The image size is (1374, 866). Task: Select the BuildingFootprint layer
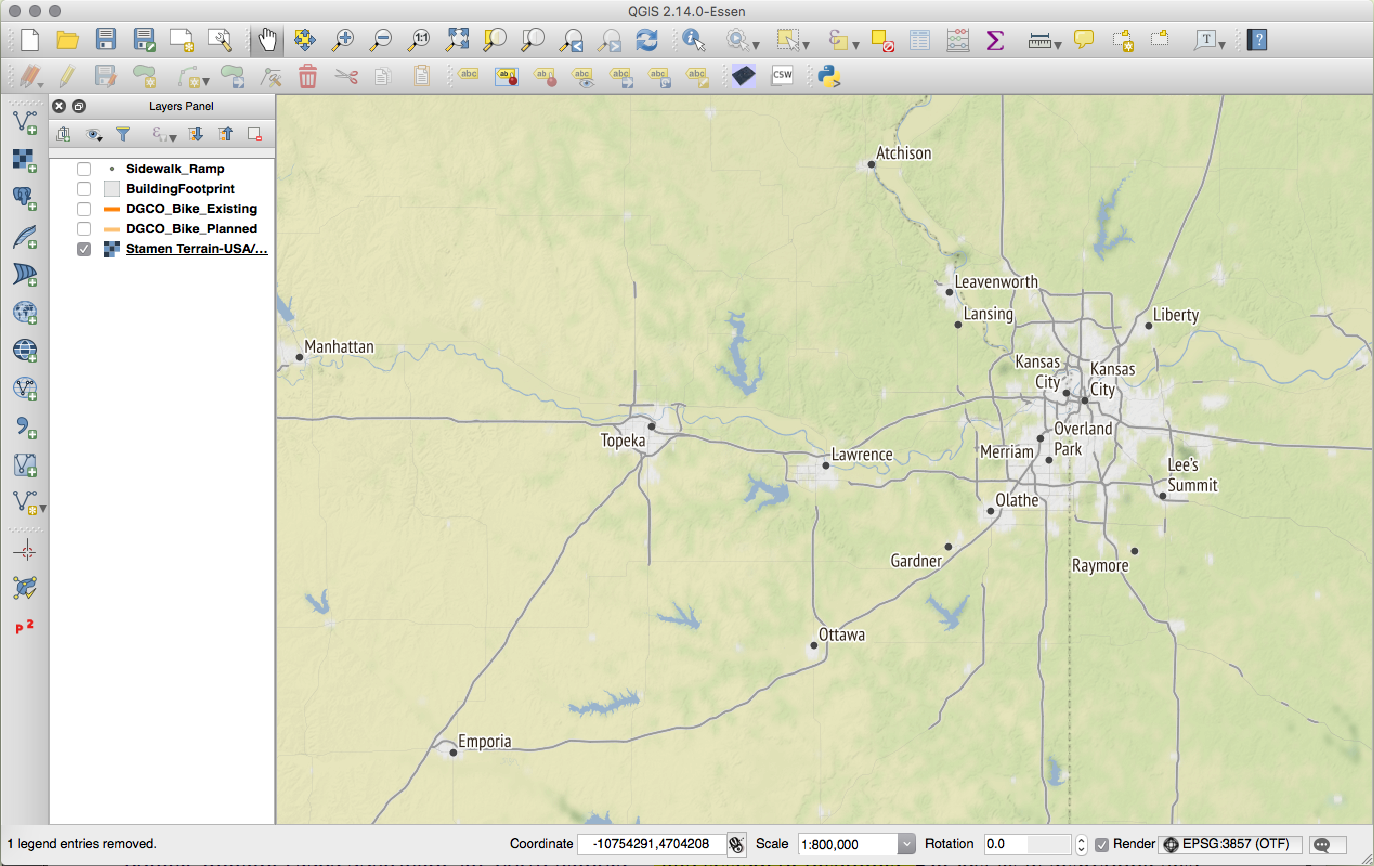click(x=180, y=189)
